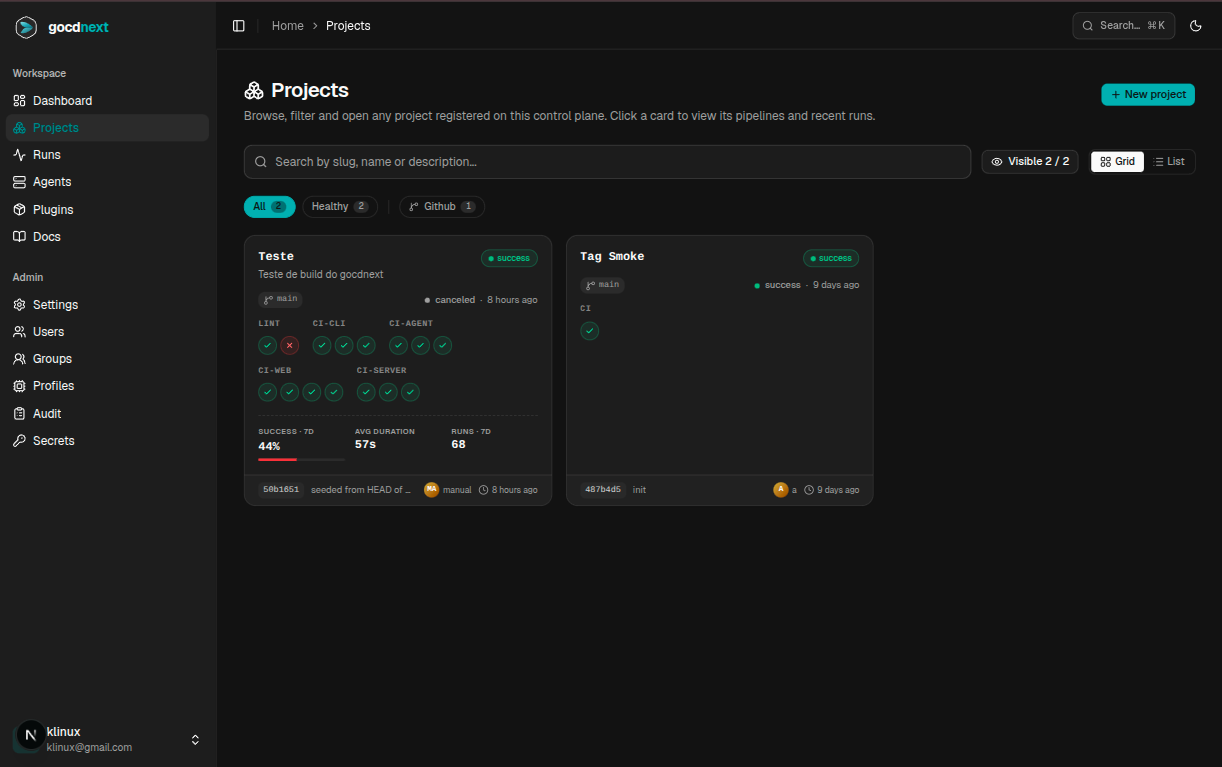Click the Audit clipboard icon

coord(19,414)
